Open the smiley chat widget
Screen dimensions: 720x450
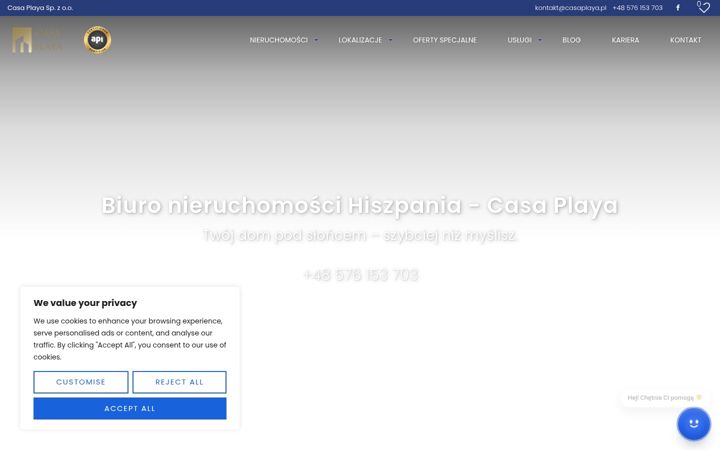click(x=693, y=423)
